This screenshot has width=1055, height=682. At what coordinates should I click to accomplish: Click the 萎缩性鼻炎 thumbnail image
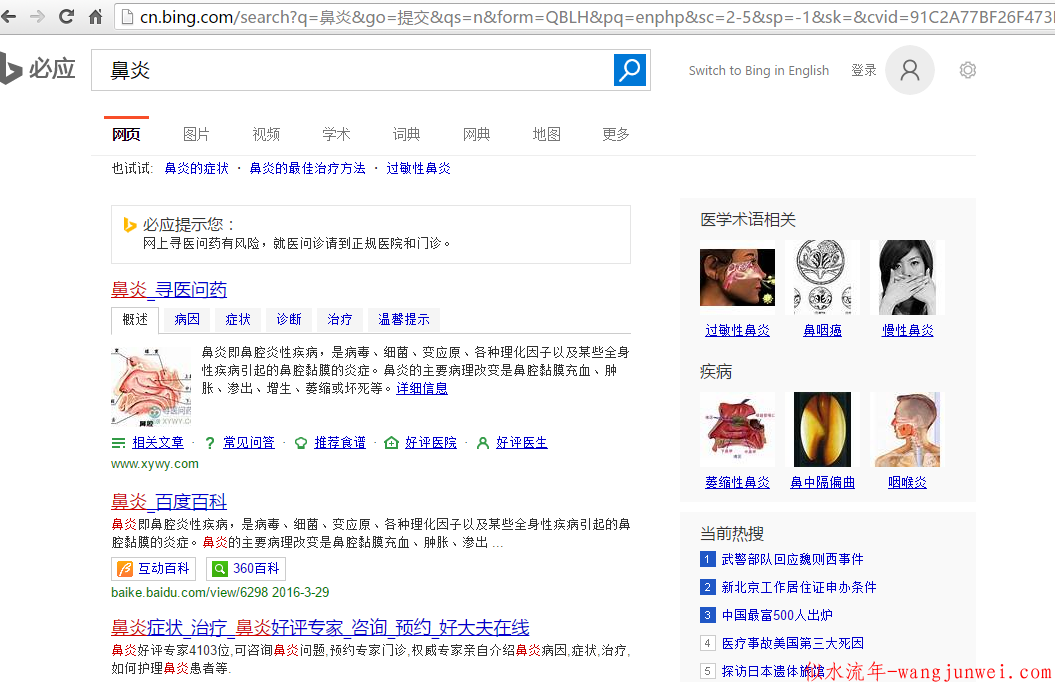(737, 429)
